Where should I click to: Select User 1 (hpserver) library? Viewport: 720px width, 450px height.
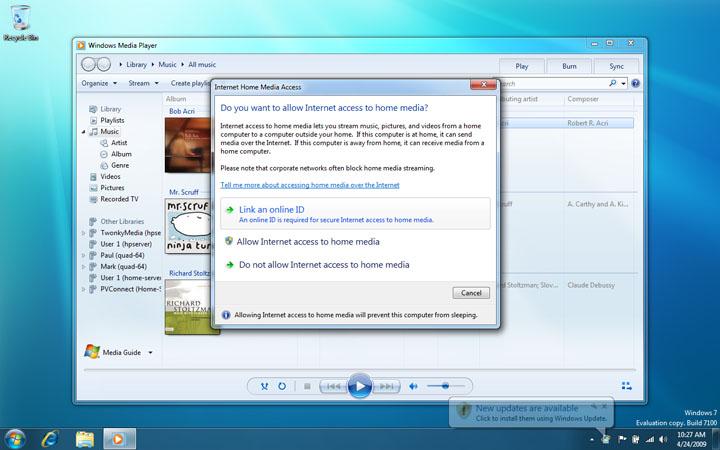(x=125, y=244)
